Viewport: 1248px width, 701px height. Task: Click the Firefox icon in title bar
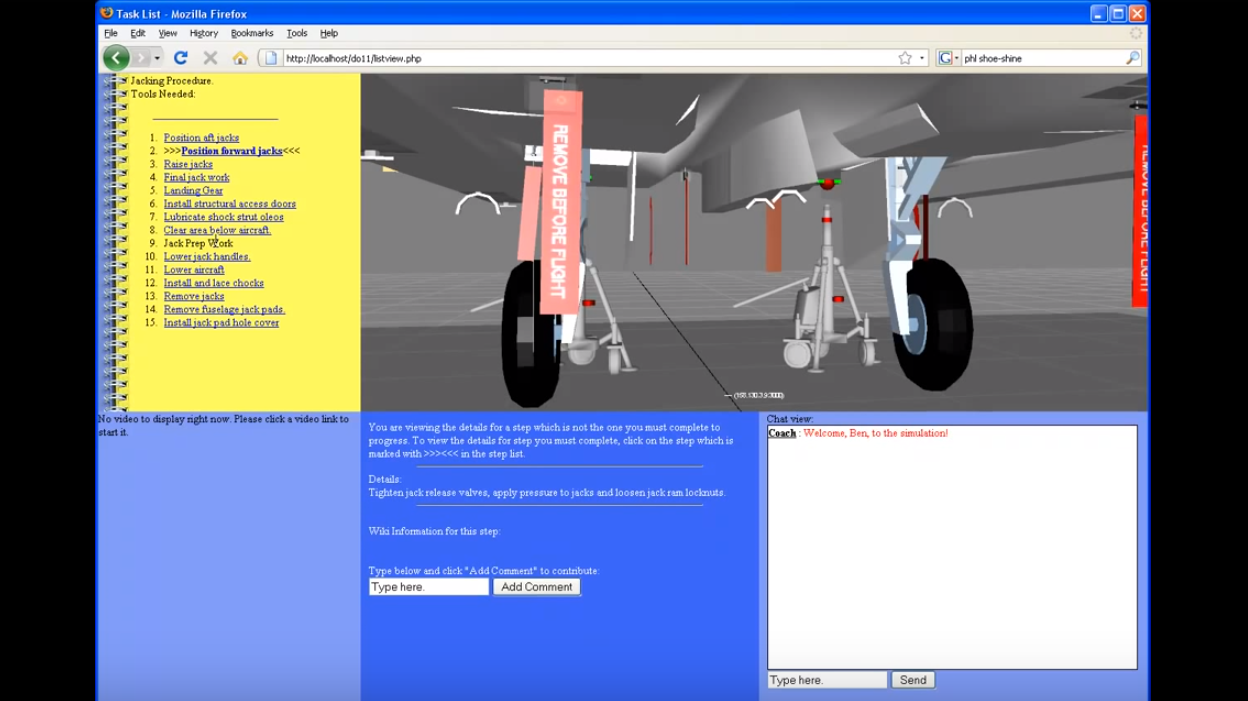(106, 13)
